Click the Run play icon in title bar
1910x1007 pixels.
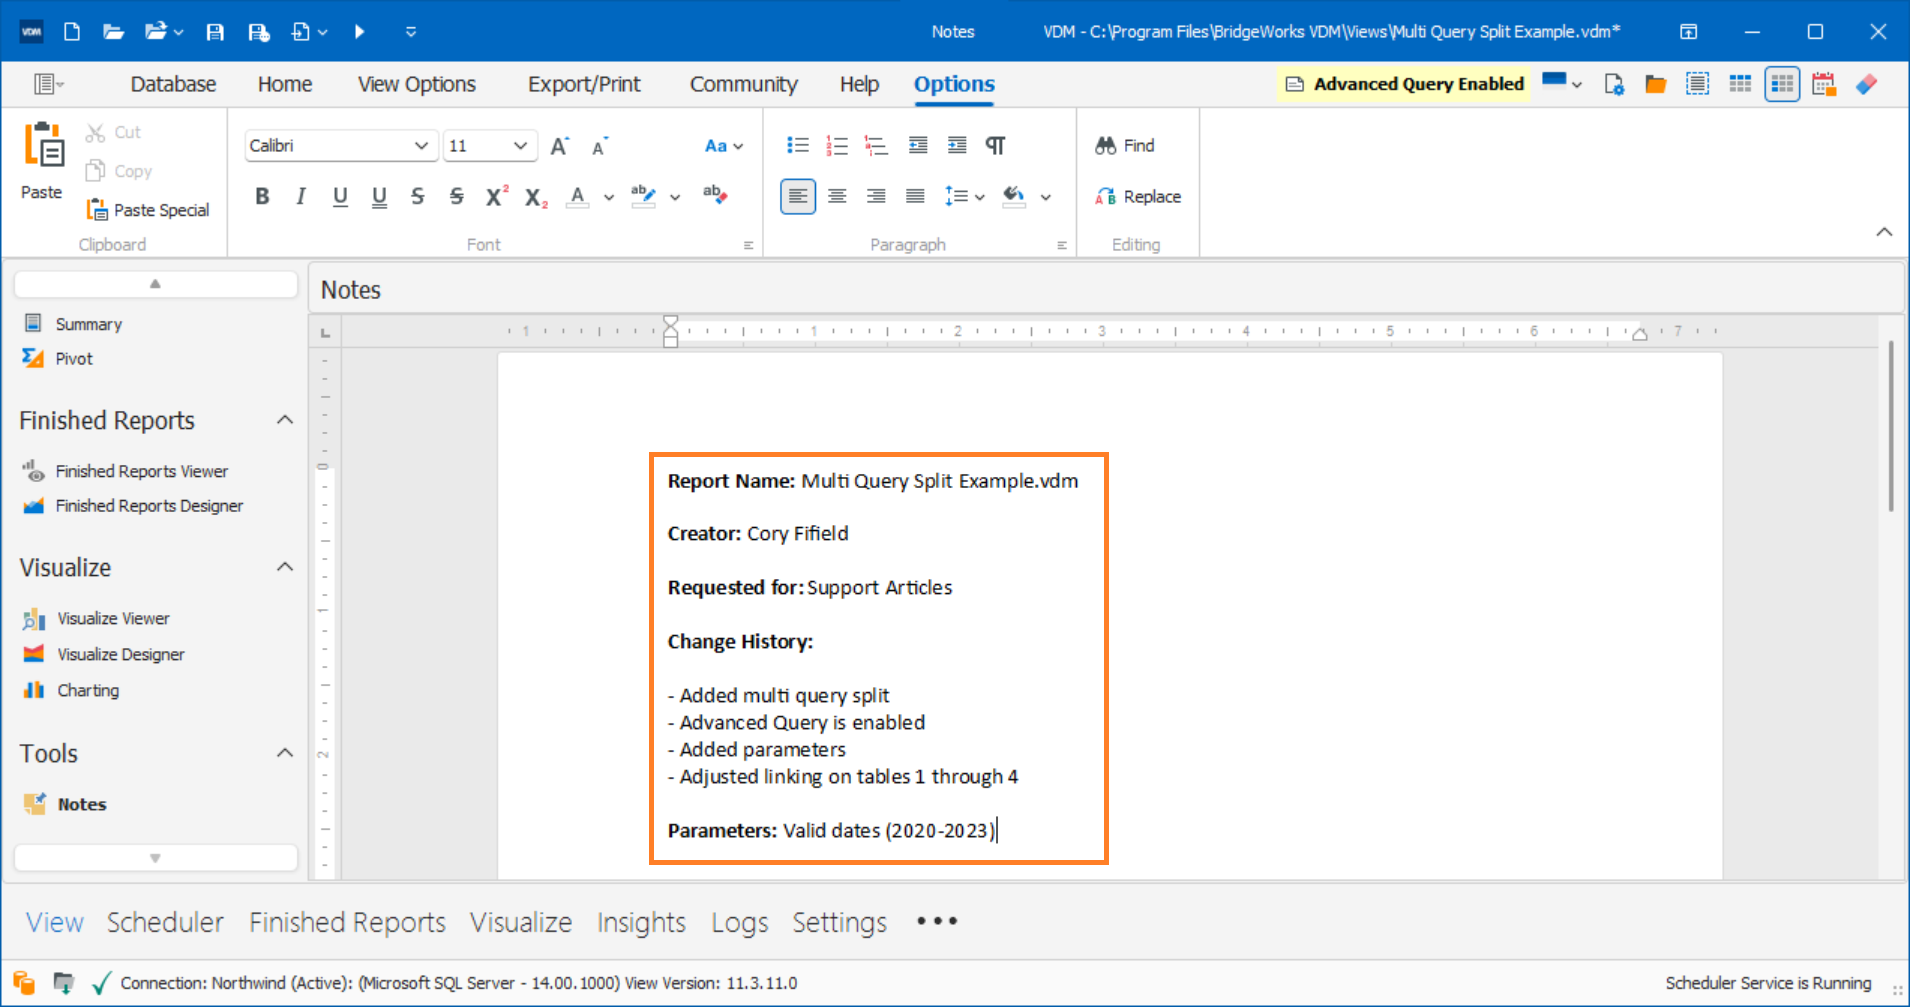tap(359, 32)
